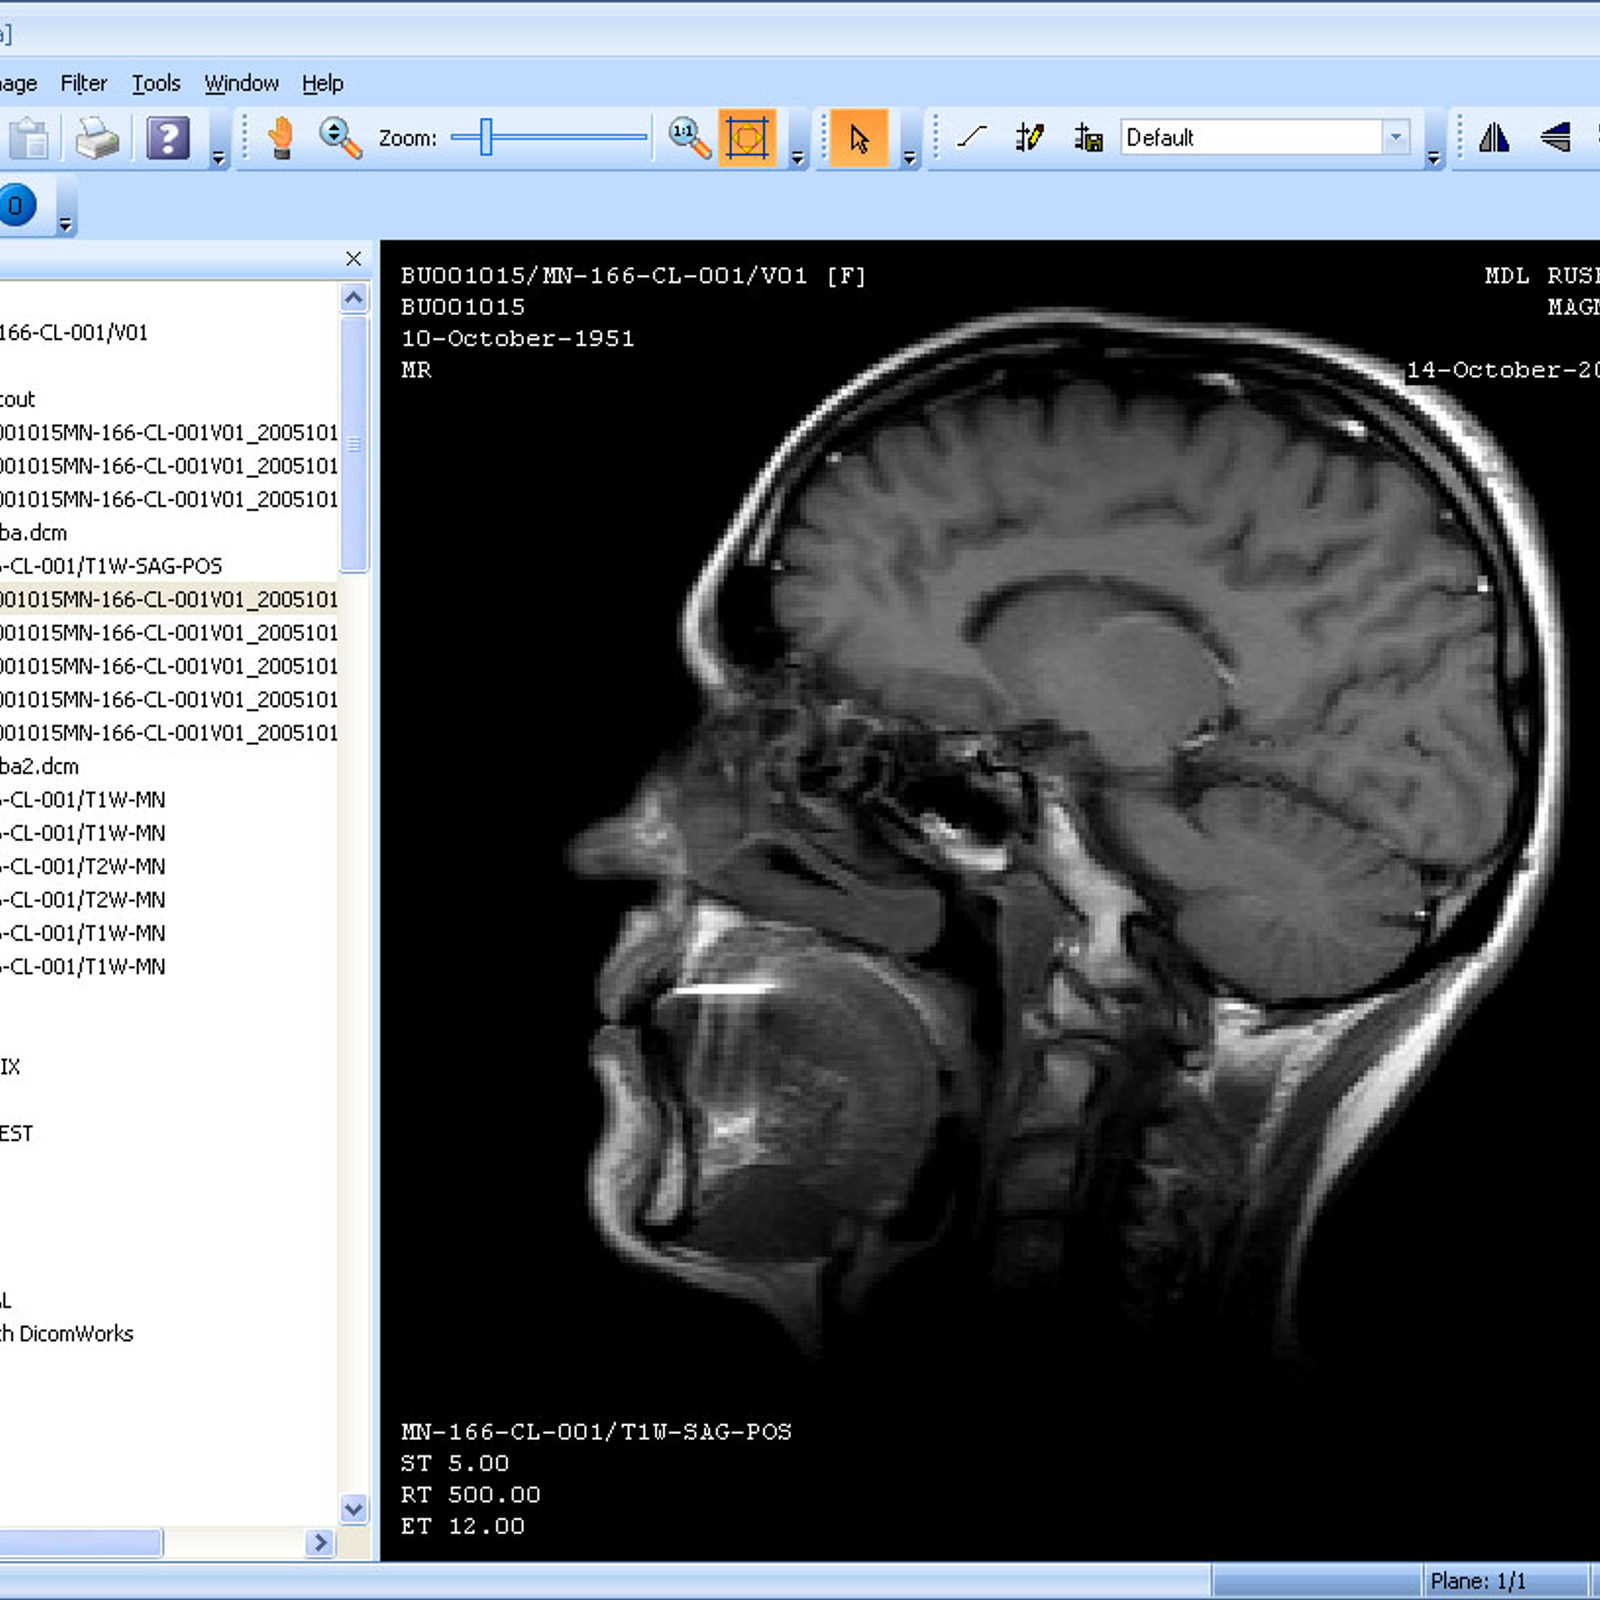This screenshot has width=1600, height=1600.
Task: Click the 'ET 12.00' overlay text
Action: click(x=462, y=1526)
